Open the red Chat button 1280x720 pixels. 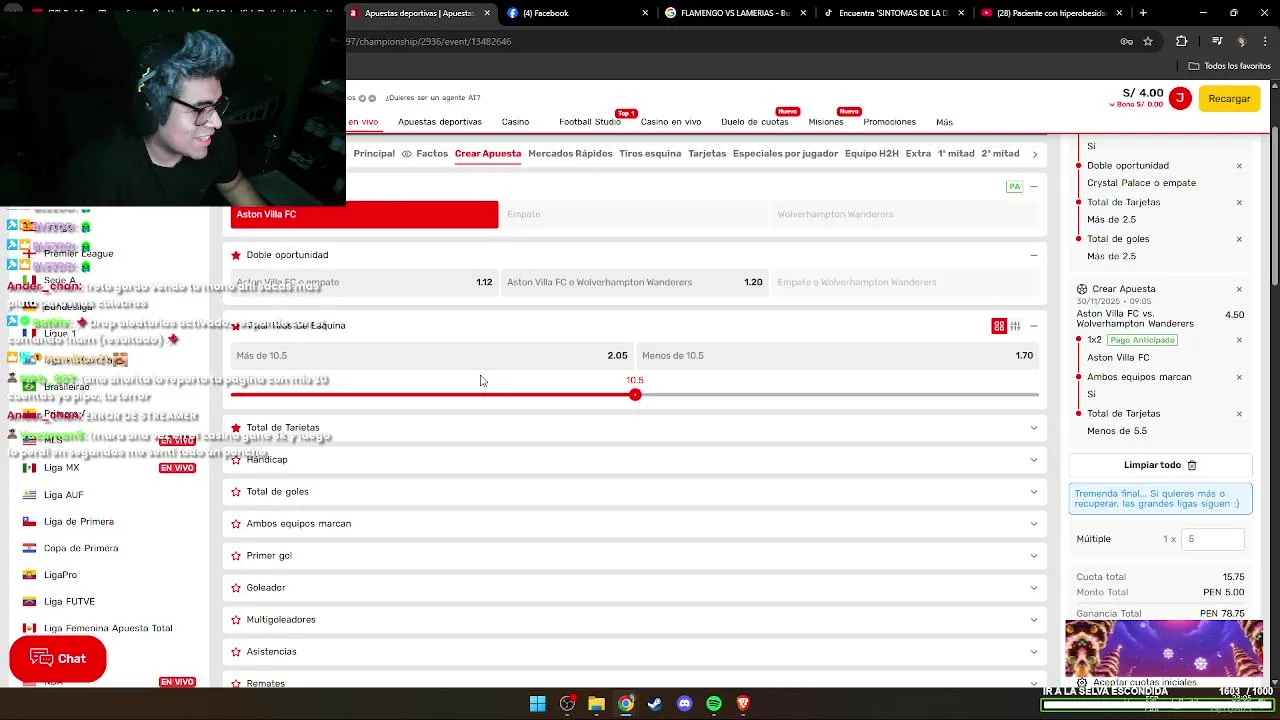(x=58, y=659)
